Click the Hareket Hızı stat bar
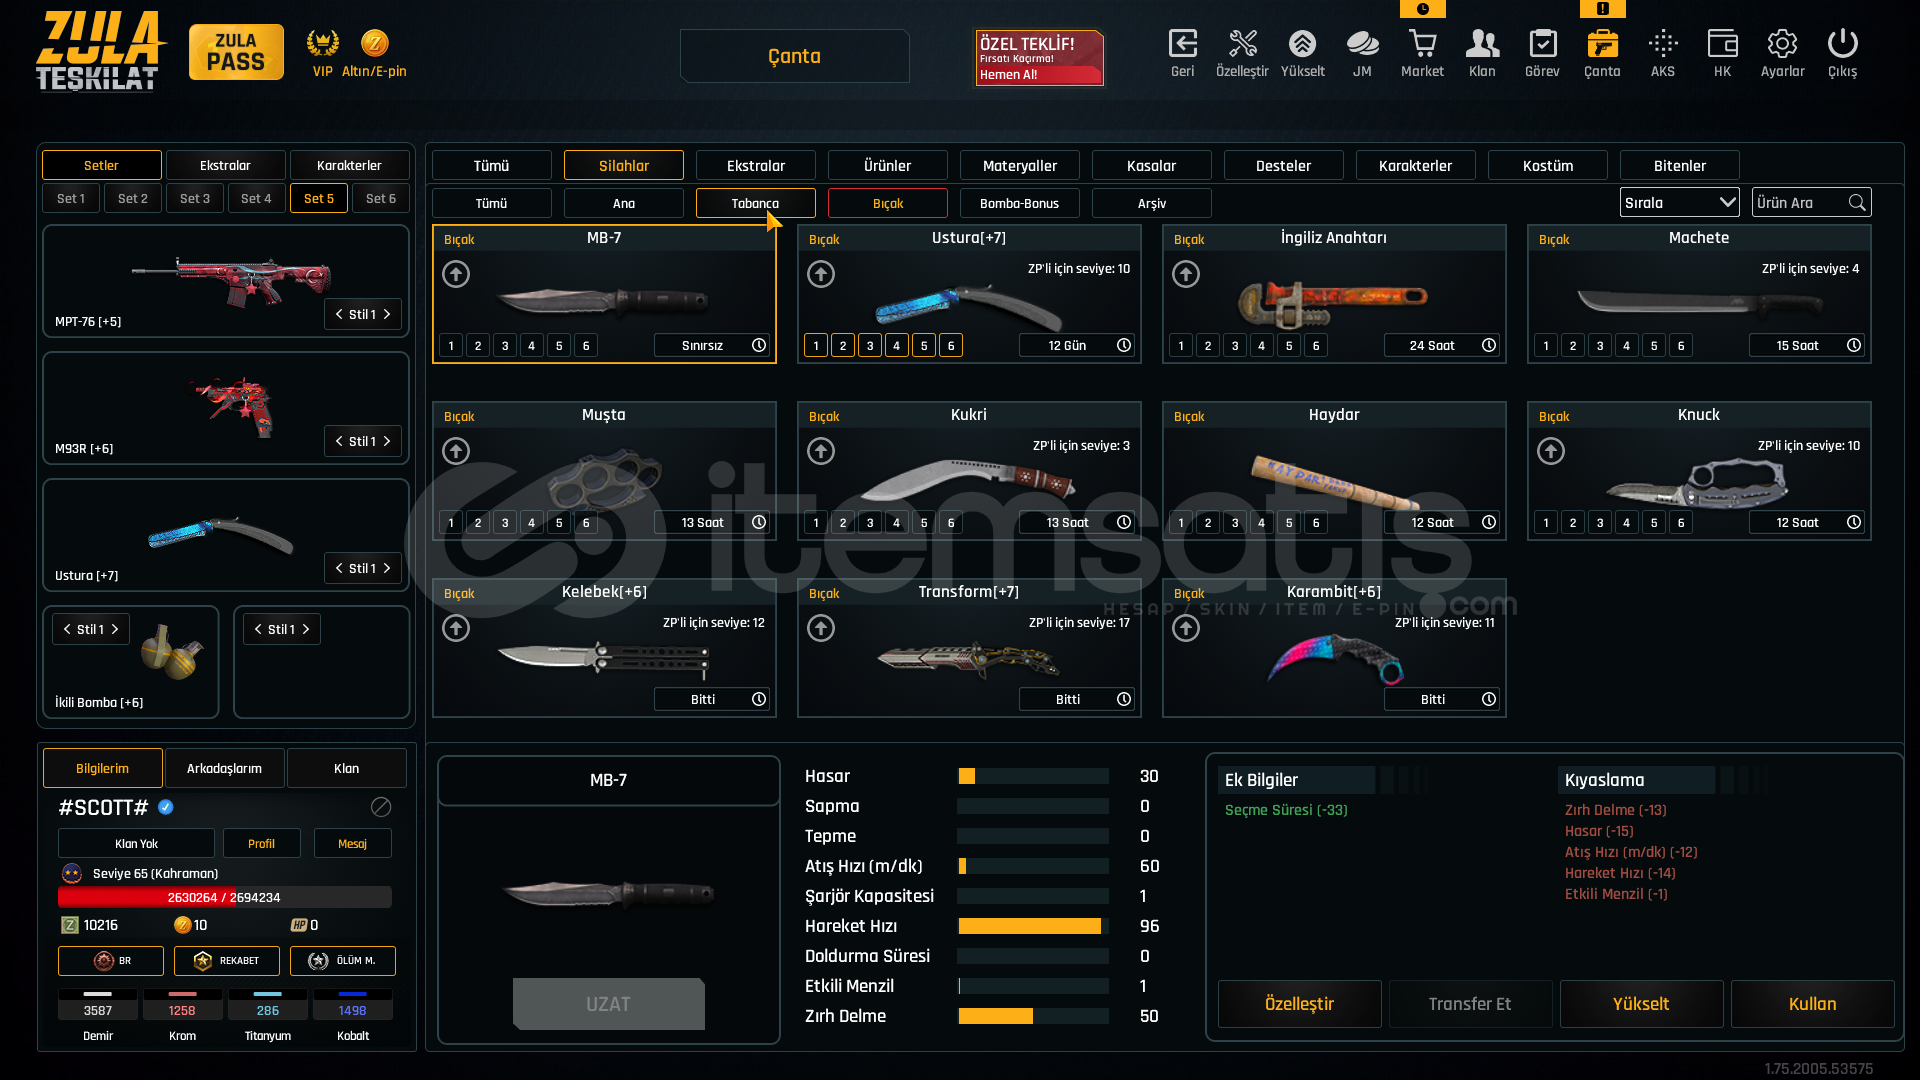Viewport: 1920px width, 1080px height. [x=1033, y=926]
